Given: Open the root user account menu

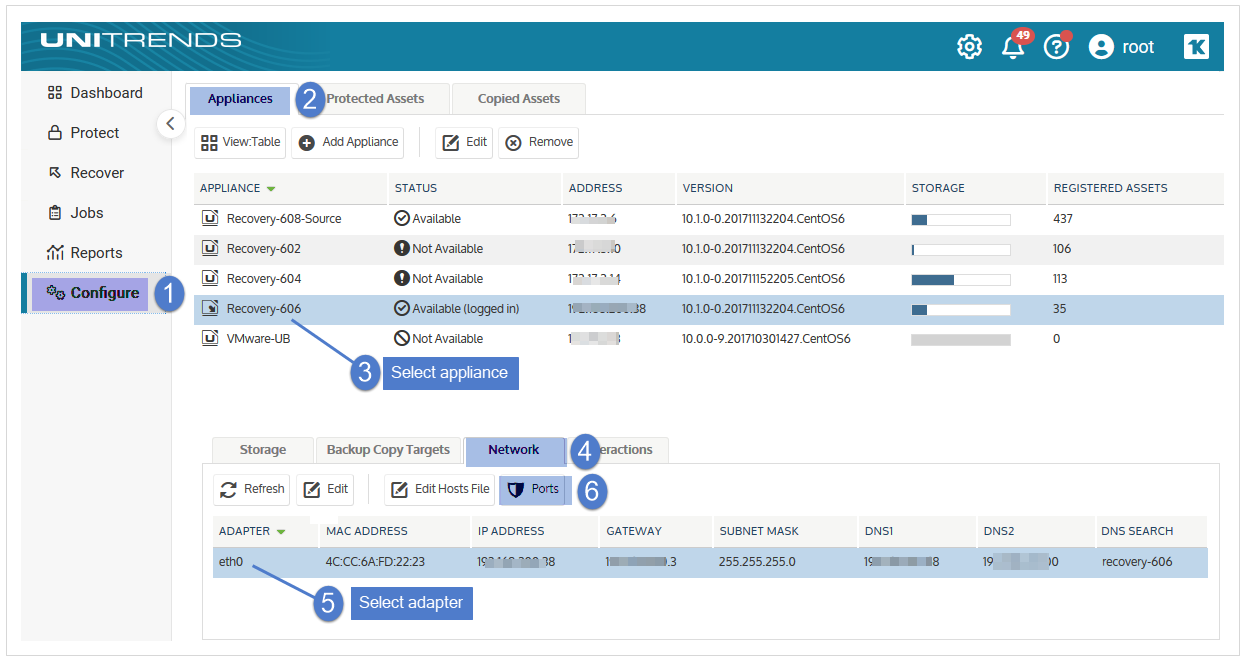Looking at the screenshot, I should click(1121, 47).
